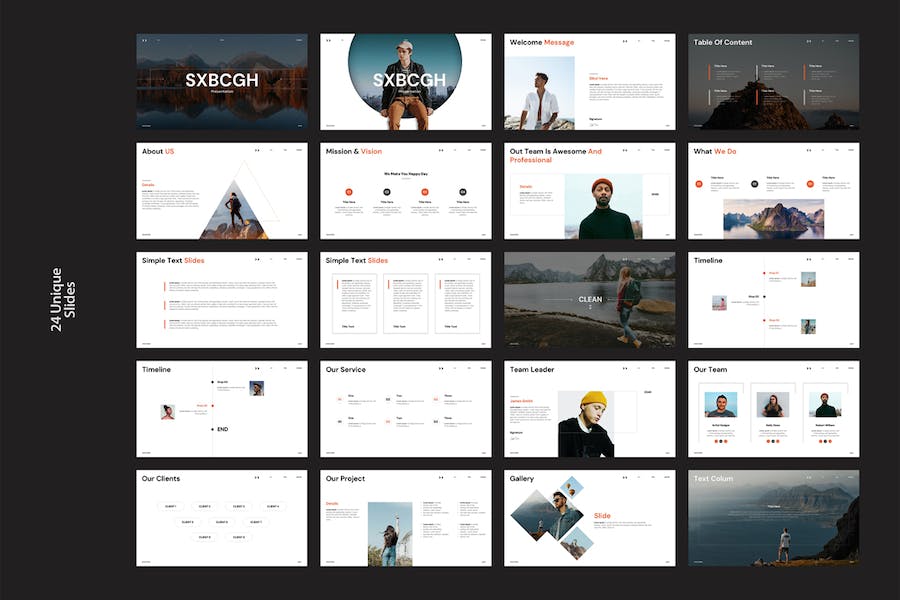900x600 pixels.
Task: Select the CLEAN lakeside hiker slide
Action: (x=589, y=300)
